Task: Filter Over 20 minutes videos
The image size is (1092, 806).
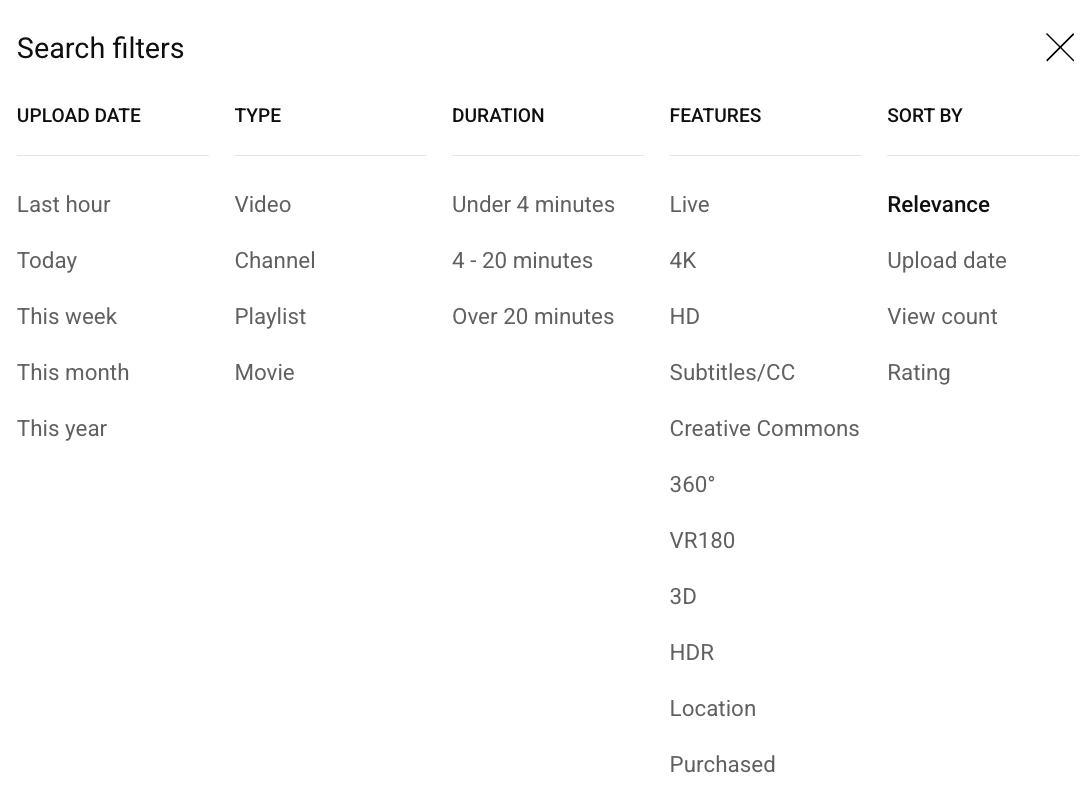Action: tap(533, 317)
